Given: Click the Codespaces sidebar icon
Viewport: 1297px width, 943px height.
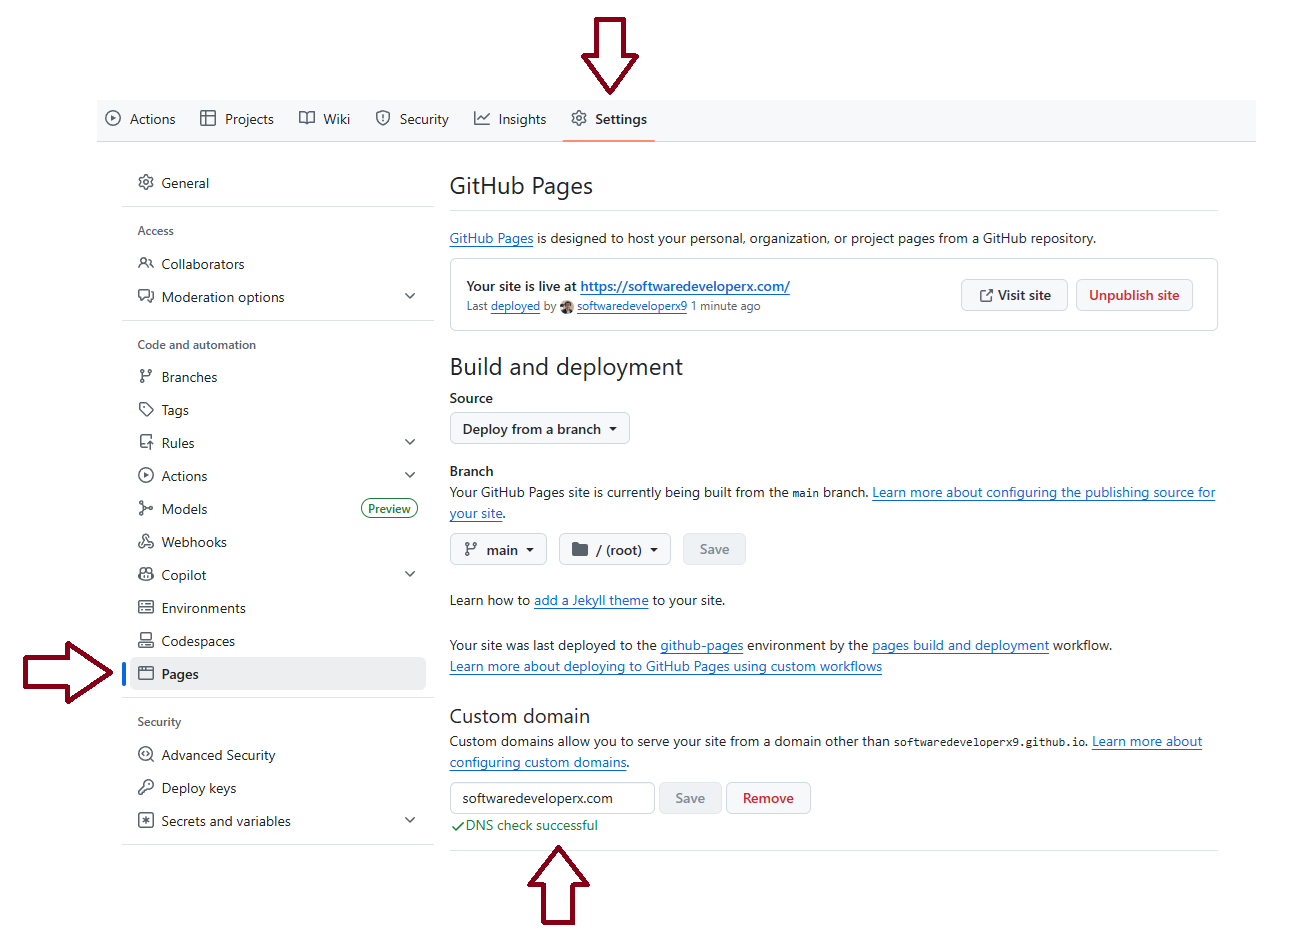Looking at the screenshot, I should (146, 641).
